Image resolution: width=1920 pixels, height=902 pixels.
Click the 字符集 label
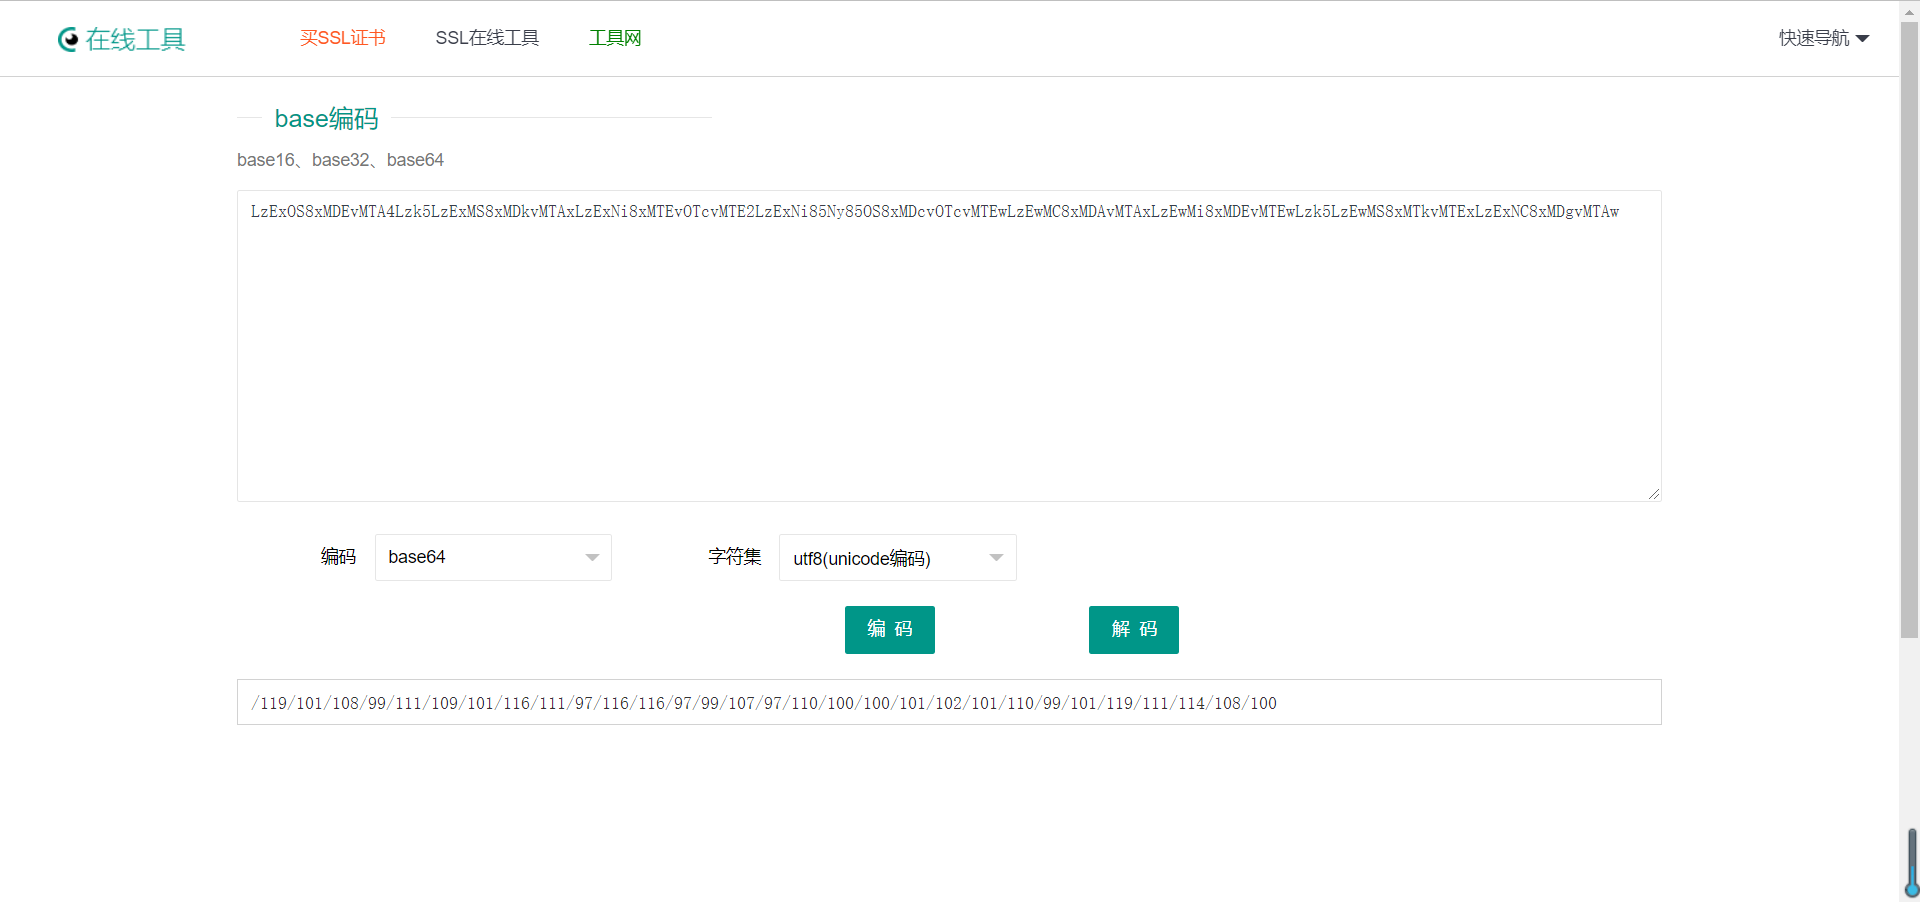pos(735,557)
